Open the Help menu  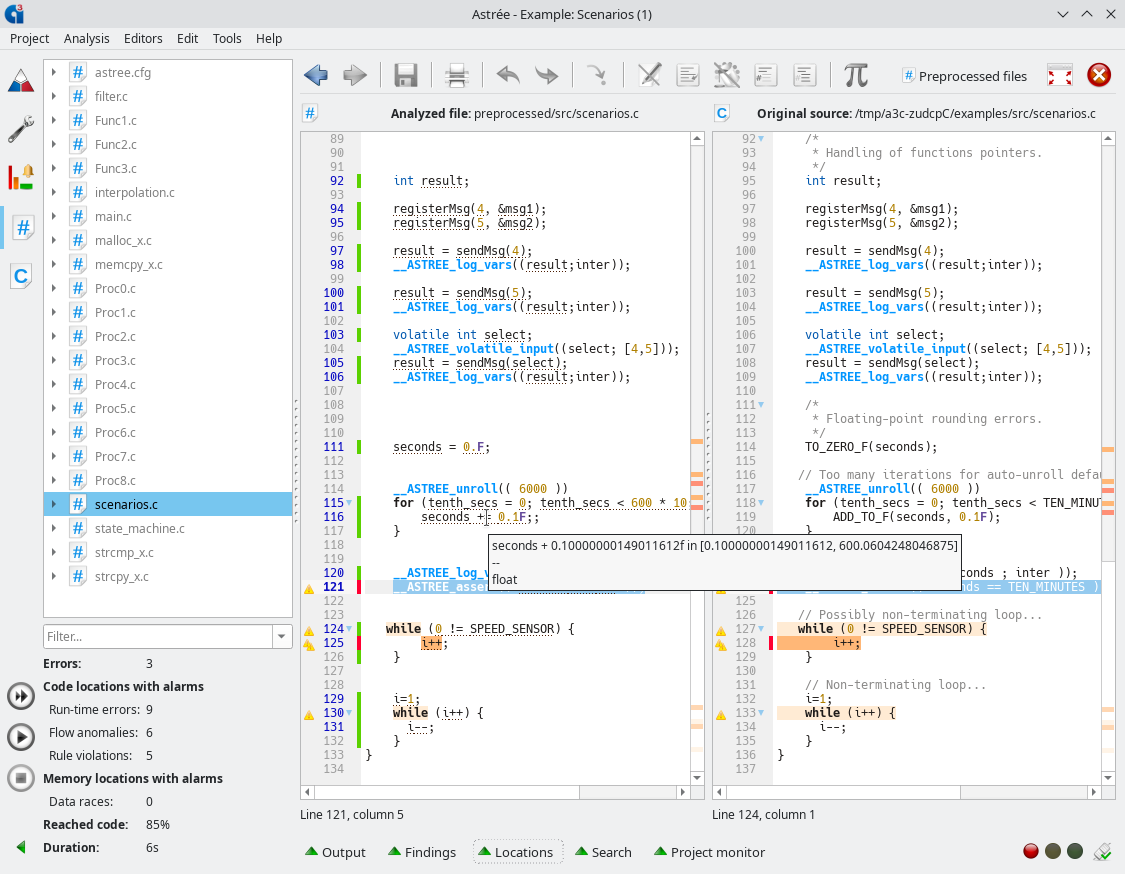tap(268, 38)
